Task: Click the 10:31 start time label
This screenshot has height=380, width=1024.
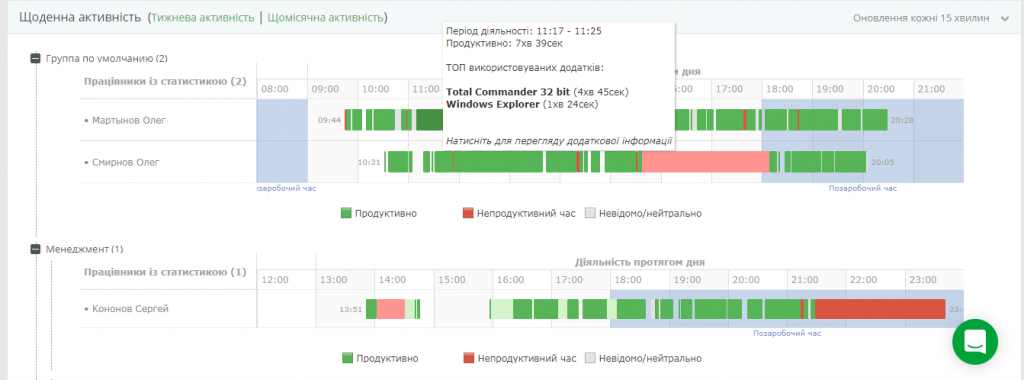Action: tap(369, 162)
